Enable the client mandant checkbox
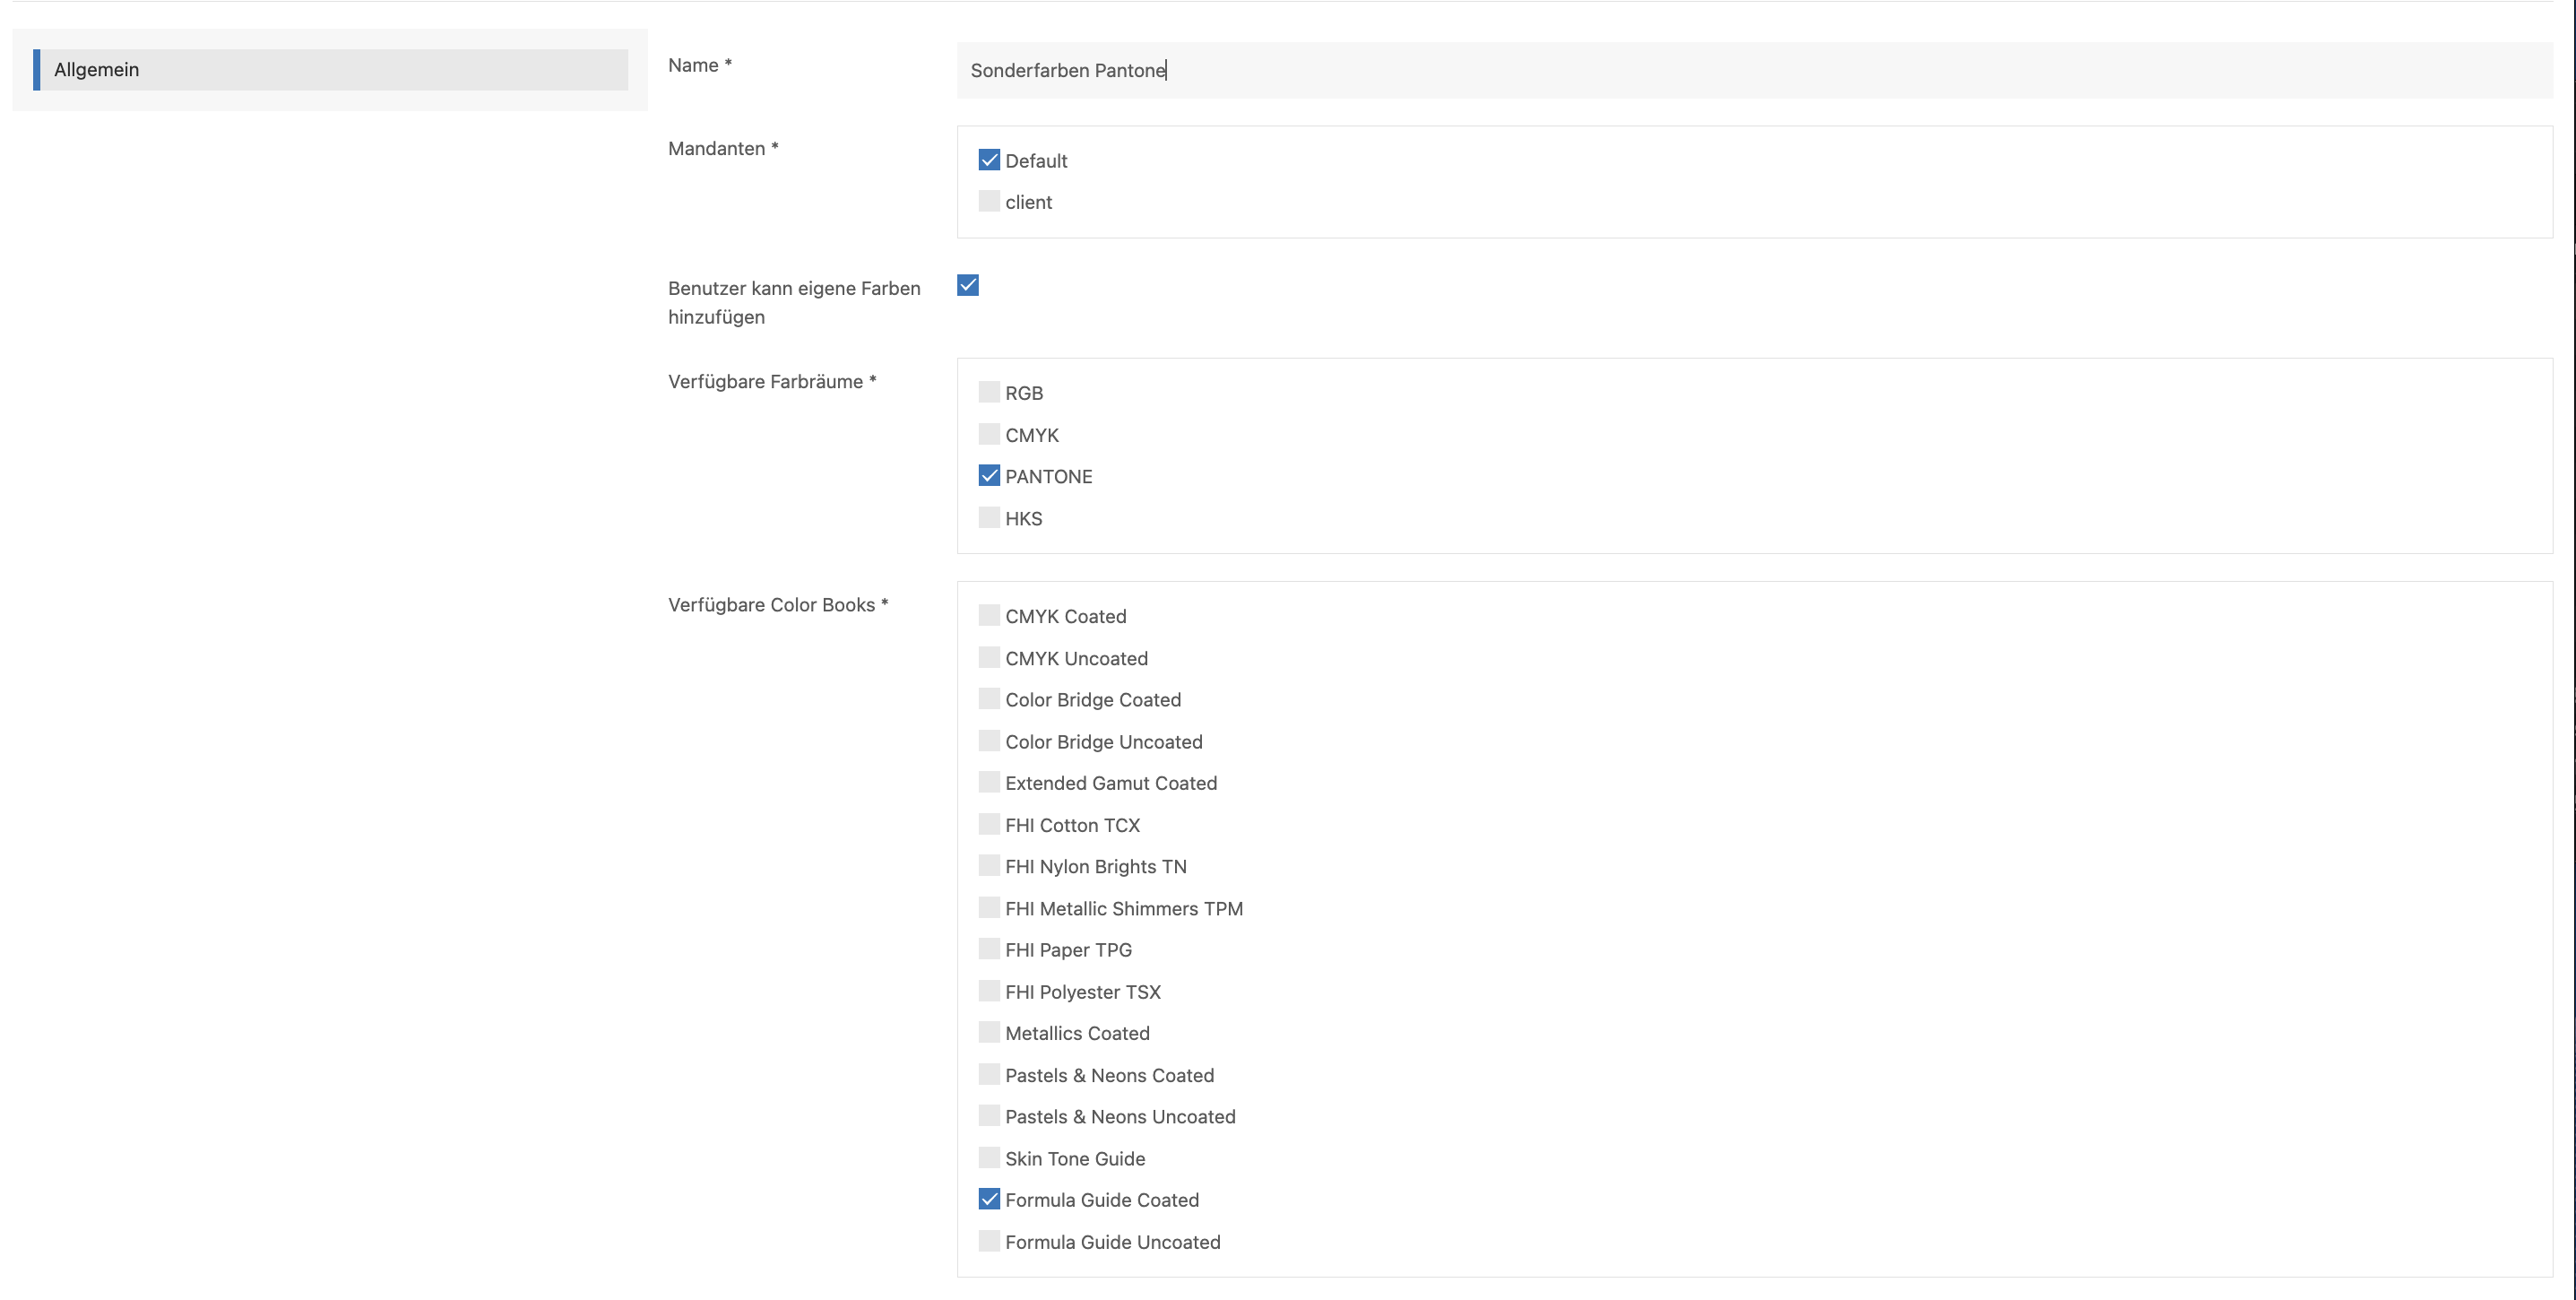The image size is (2576, 1300). 989,201
